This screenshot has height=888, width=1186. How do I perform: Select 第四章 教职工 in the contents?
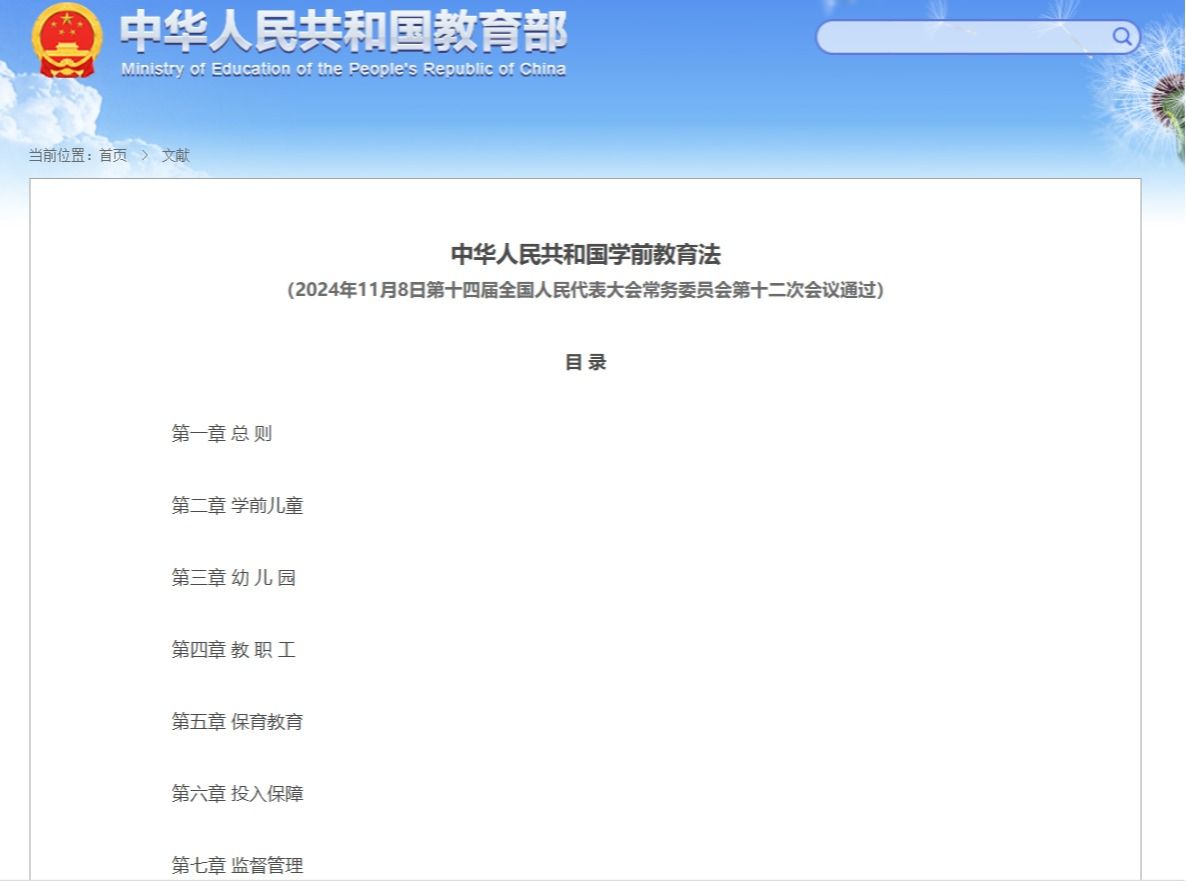tap(233, 650)
